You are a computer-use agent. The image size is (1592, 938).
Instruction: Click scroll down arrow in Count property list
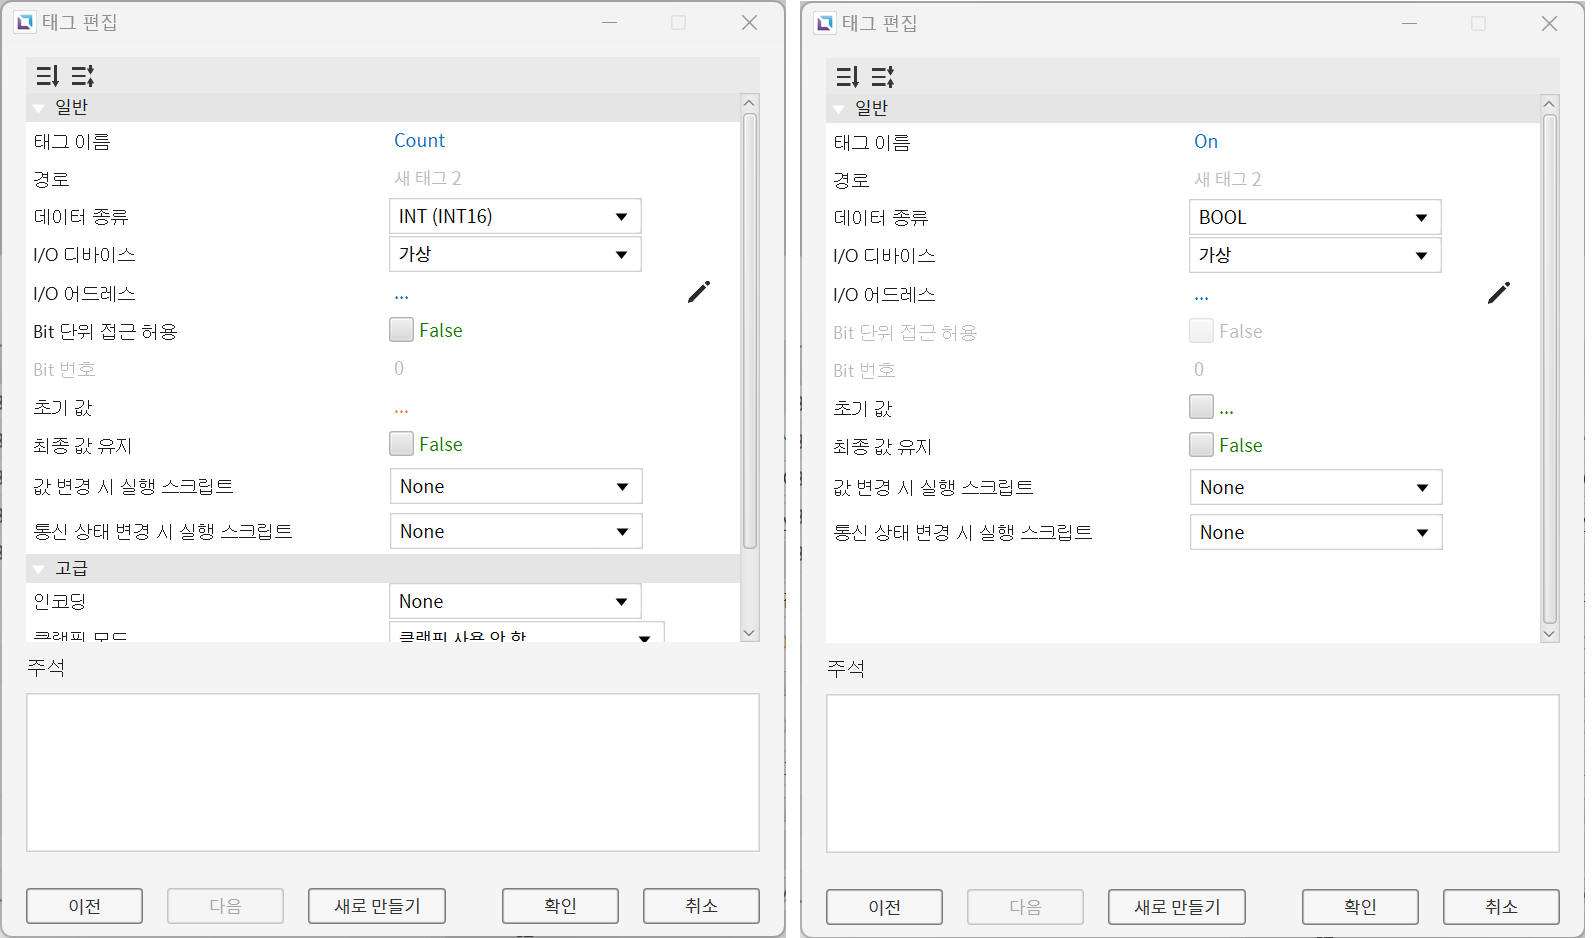749,633
